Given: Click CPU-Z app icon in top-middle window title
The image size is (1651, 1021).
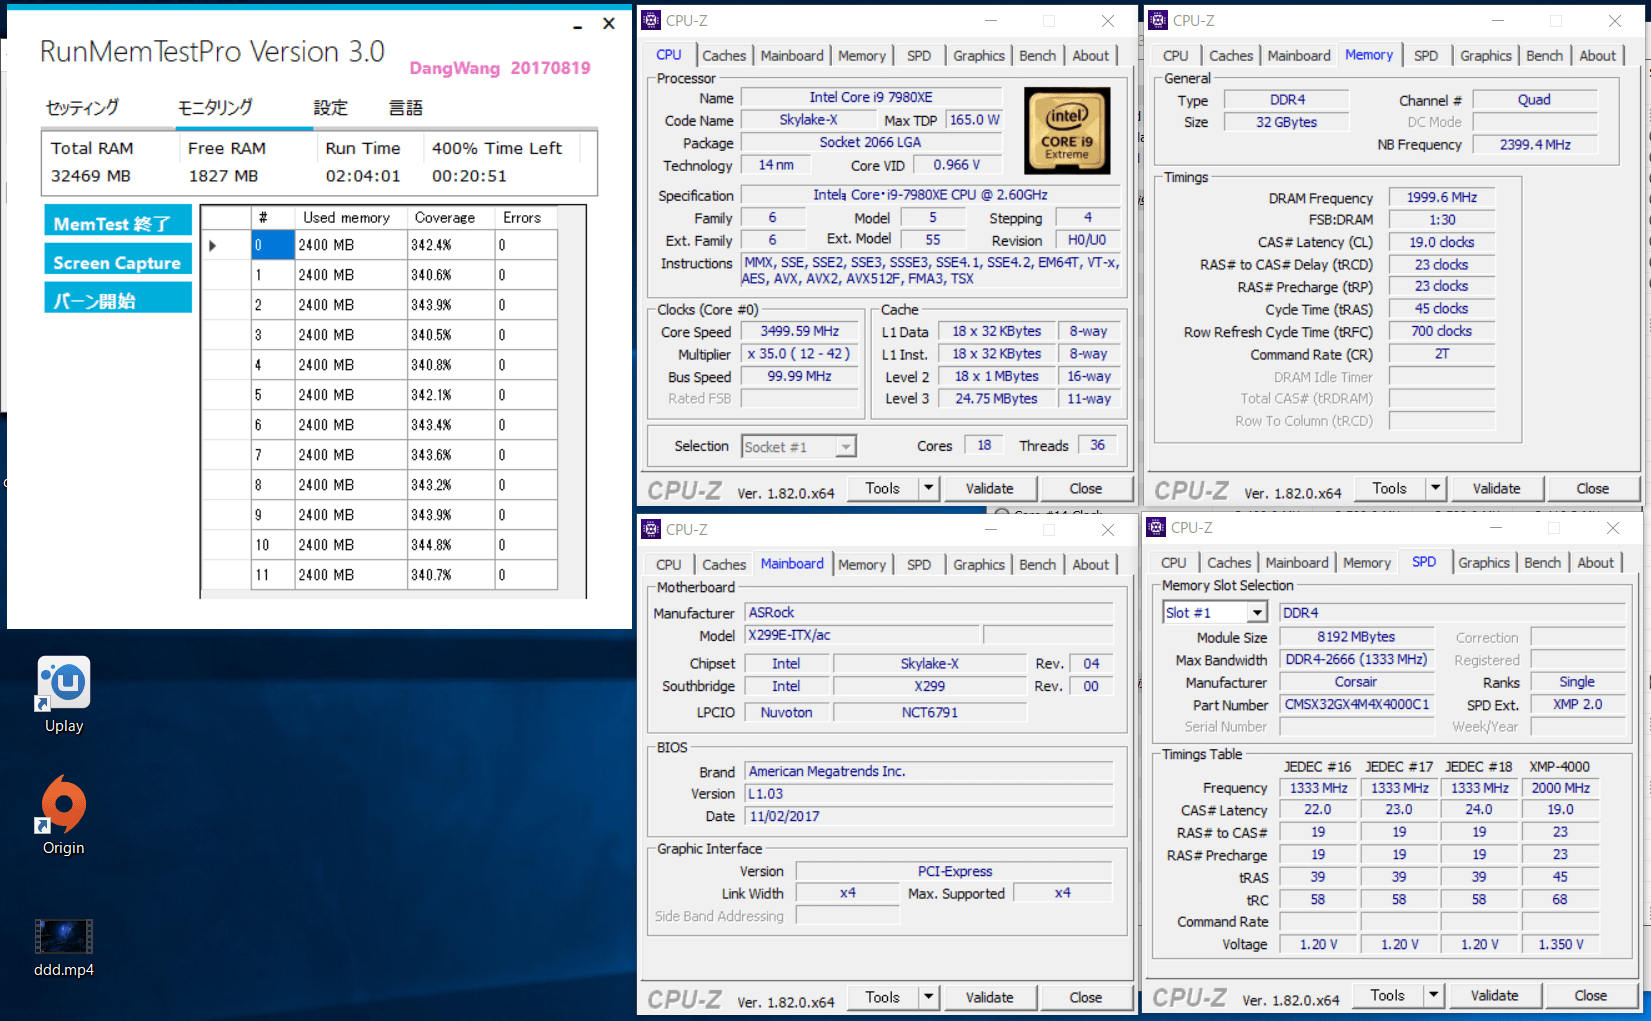Looking at the screenshot, I should click(652, 20).
